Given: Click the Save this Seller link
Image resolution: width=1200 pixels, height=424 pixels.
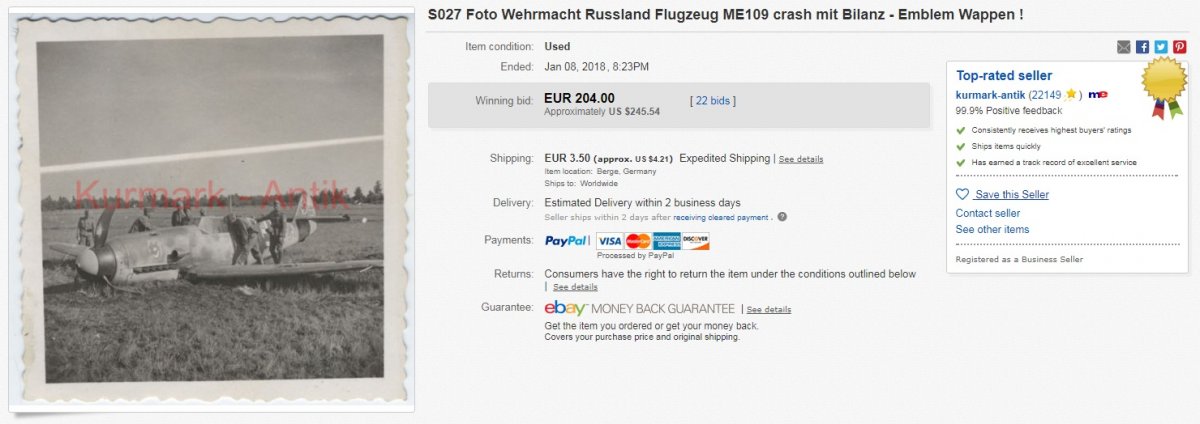Looking at the screenshot, I should pos(1012,195).
